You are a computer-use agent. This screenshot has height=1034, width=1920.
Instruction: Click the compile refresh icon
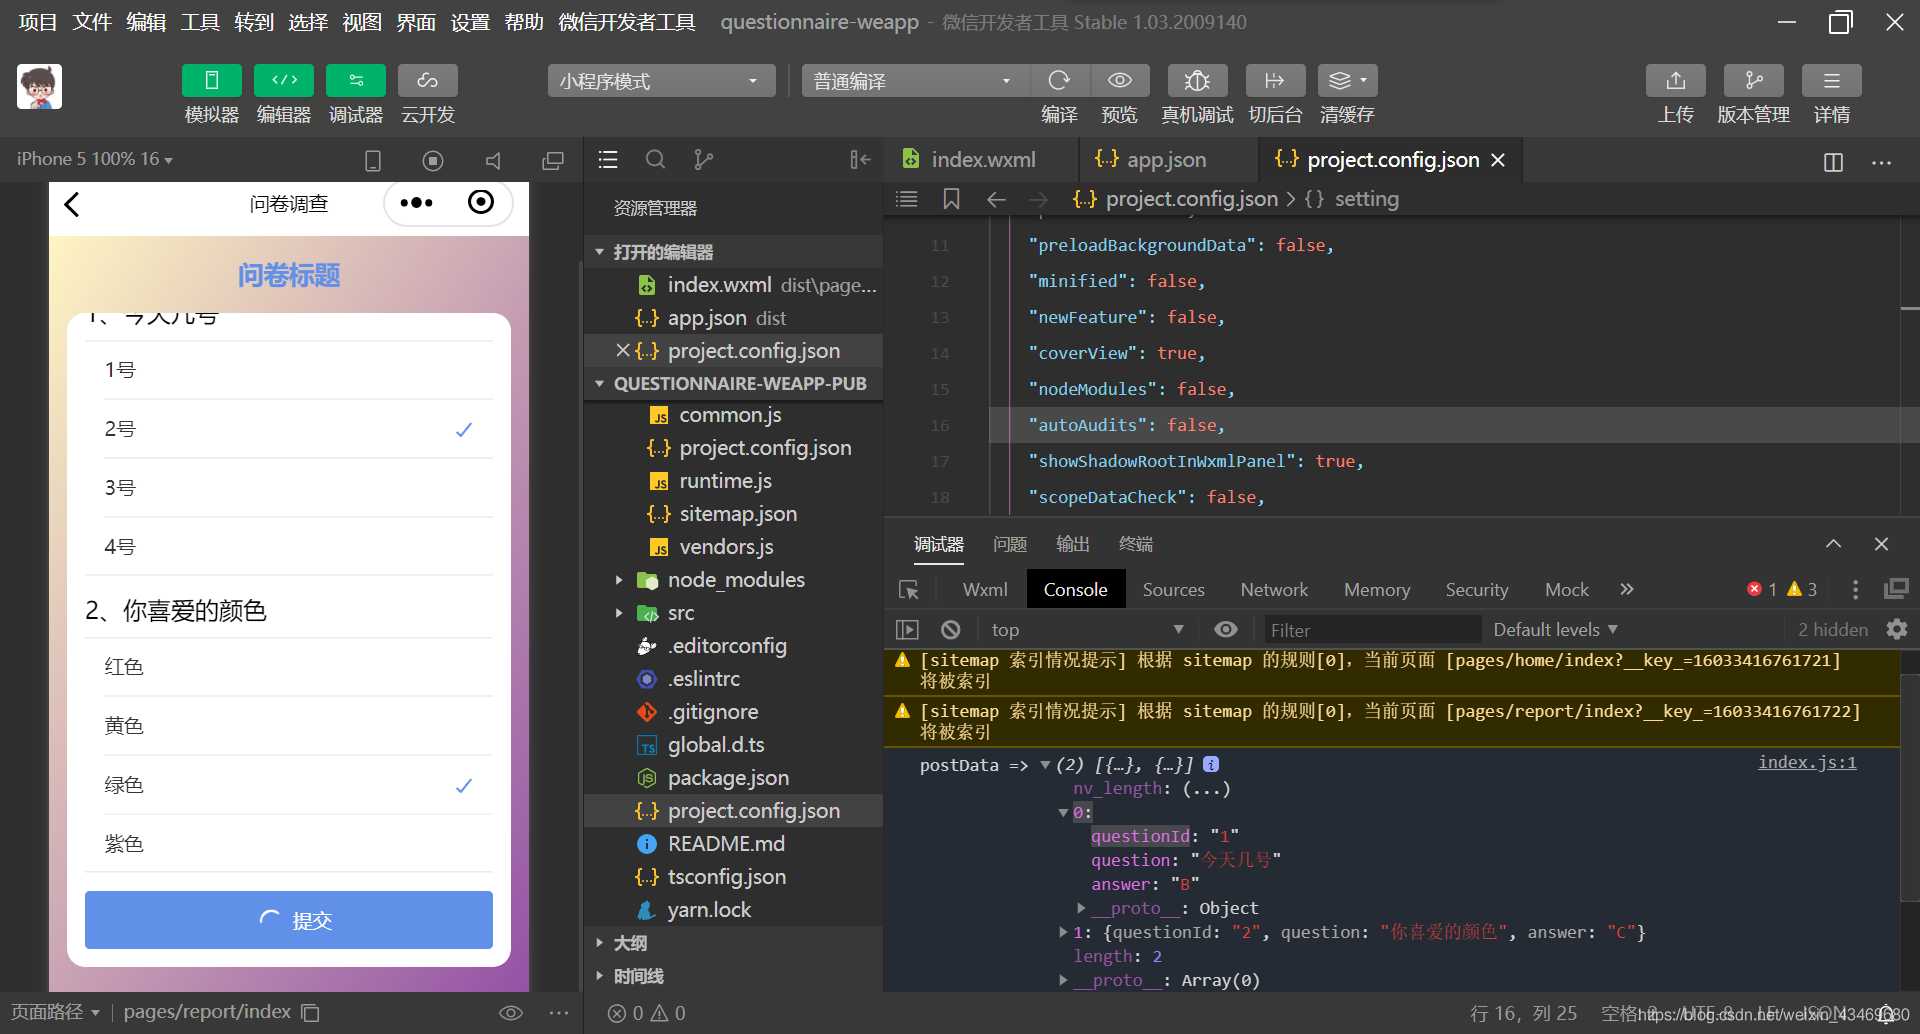tap(1059, 80)
